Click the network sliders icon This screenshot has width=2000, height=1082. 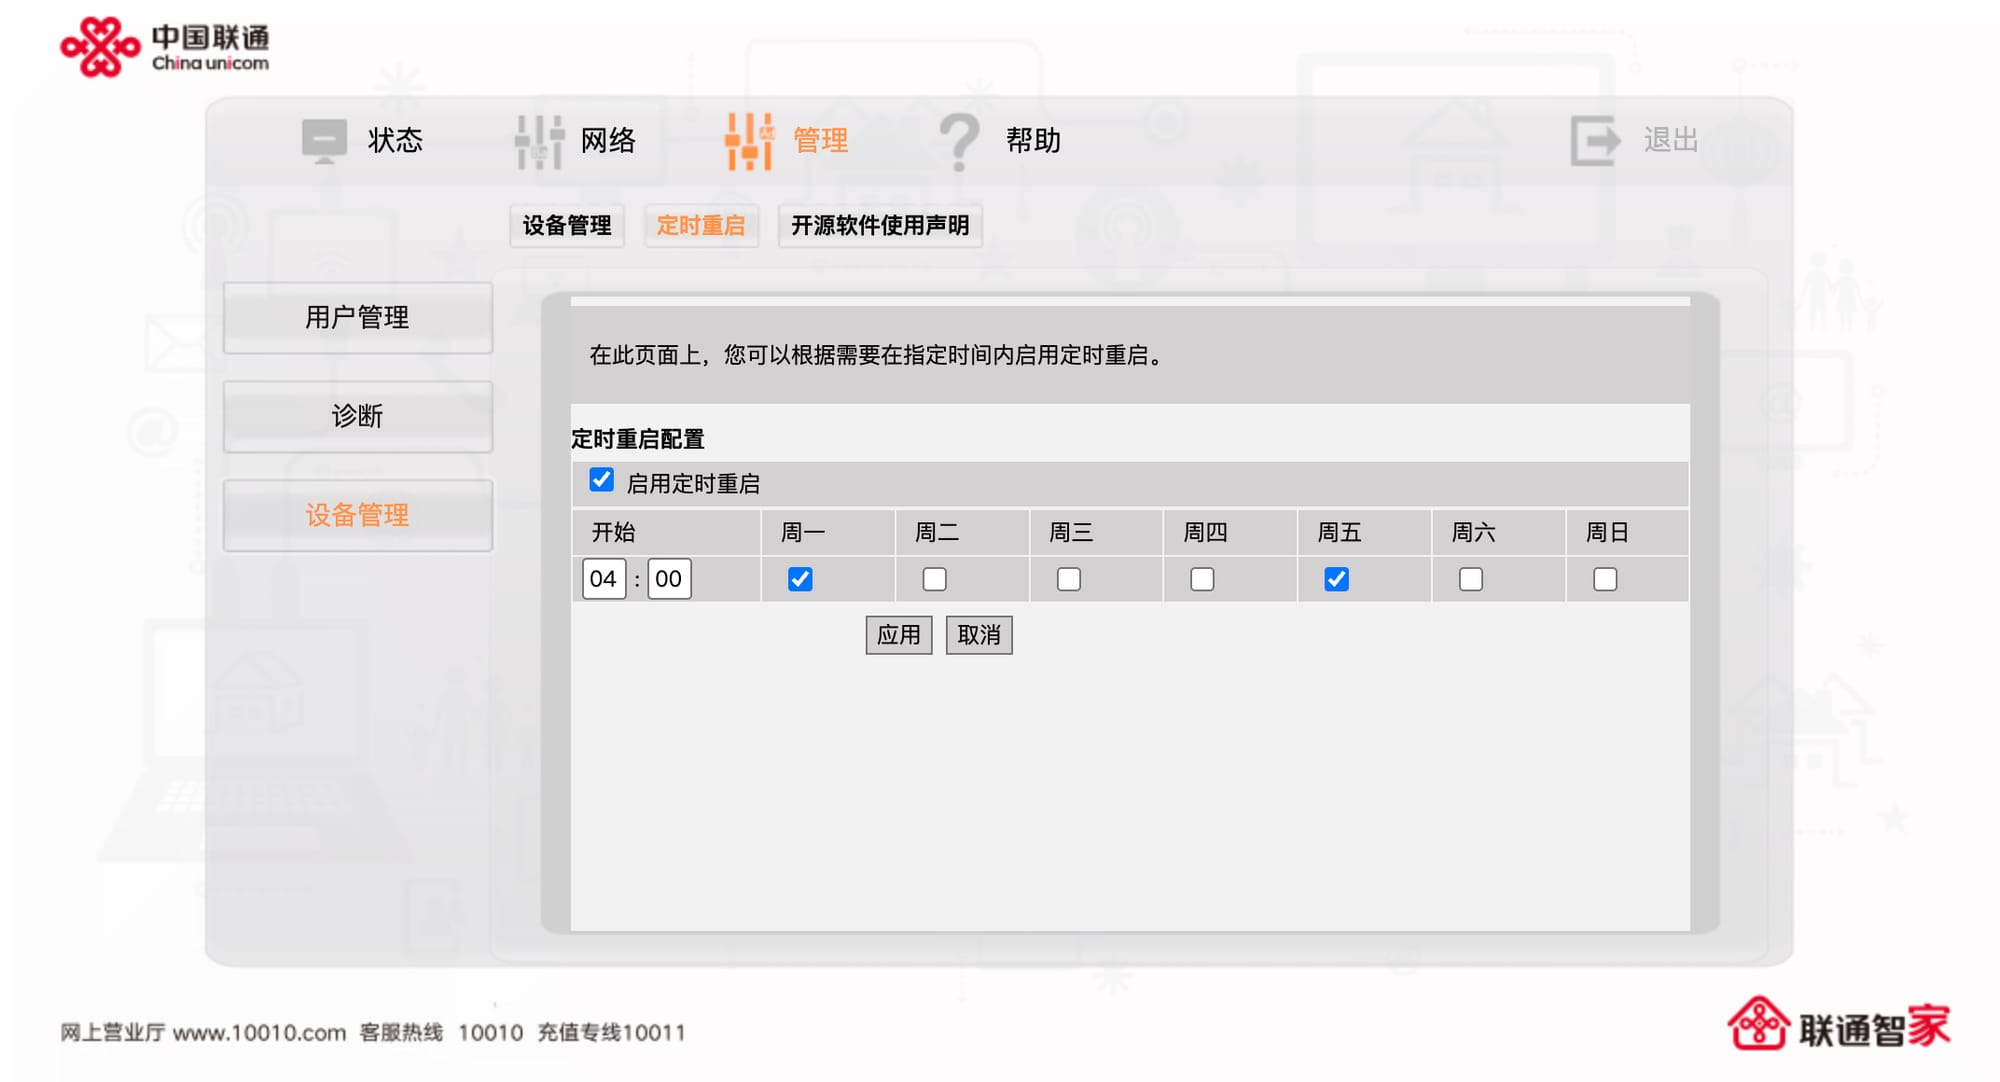point(539,141)
